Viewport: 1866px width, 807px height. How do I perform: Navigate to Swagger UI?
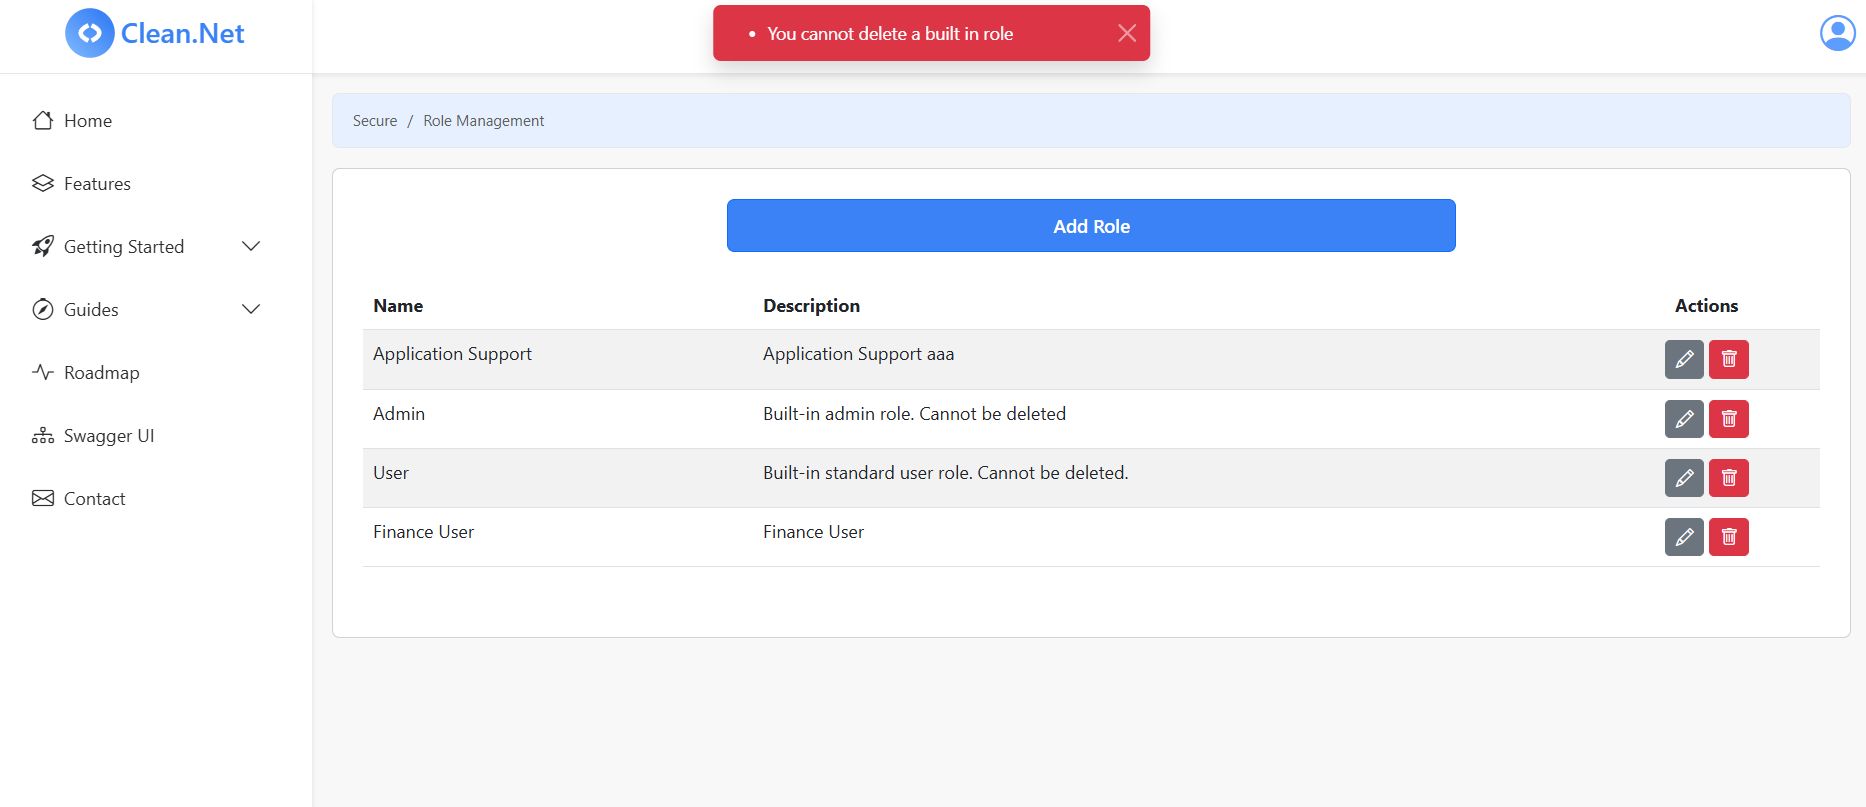point(108,436)
